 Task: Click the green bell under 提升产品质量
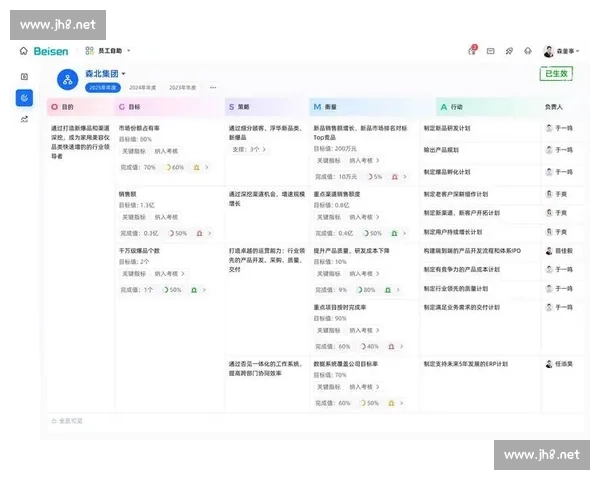[x=388, y=290]
